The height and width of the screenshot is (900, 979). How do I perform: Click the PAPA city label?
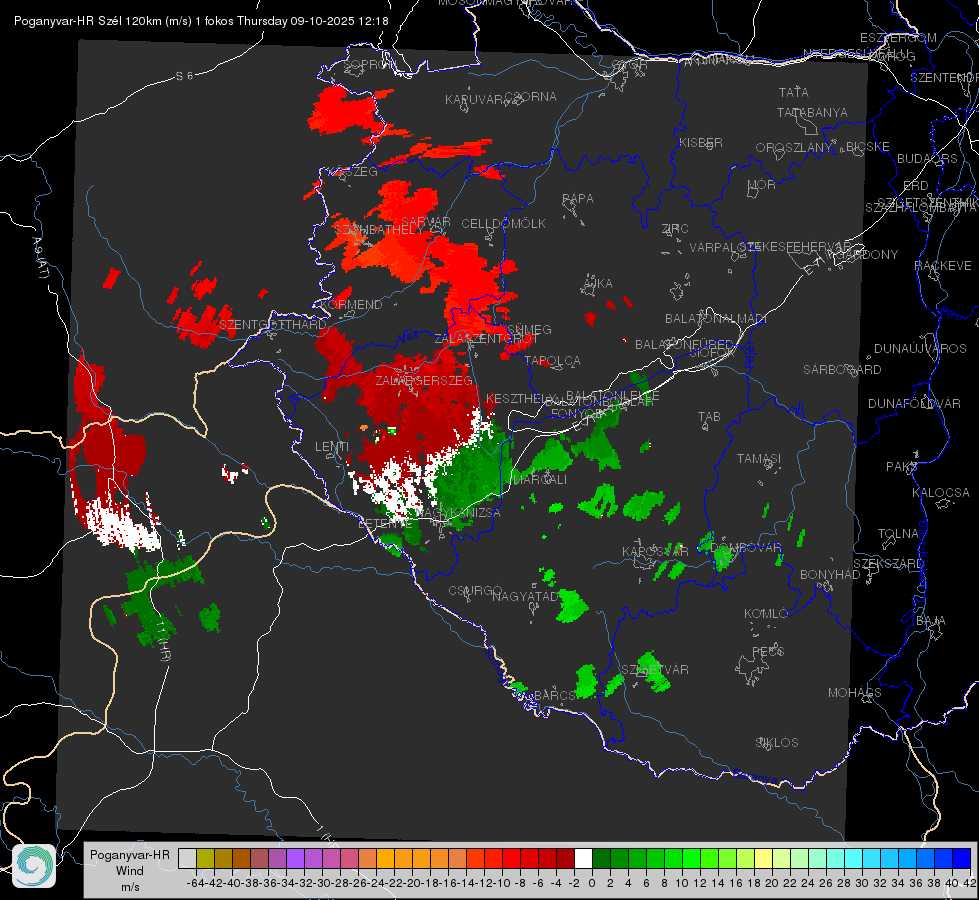(578, 199)
